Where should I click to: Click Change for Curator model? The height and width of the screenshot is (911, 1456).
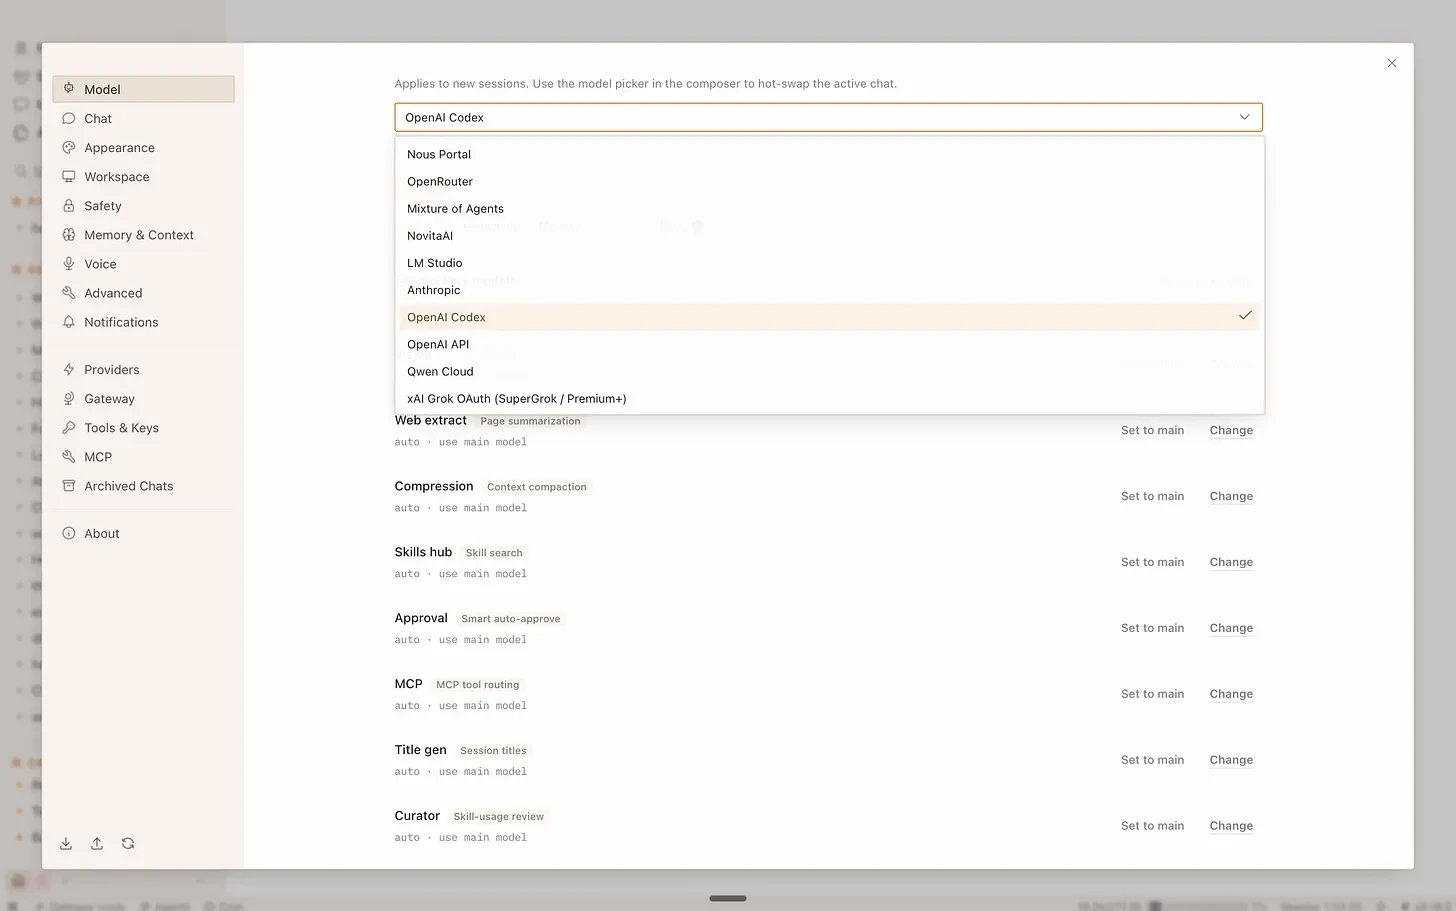[1231, 826]
